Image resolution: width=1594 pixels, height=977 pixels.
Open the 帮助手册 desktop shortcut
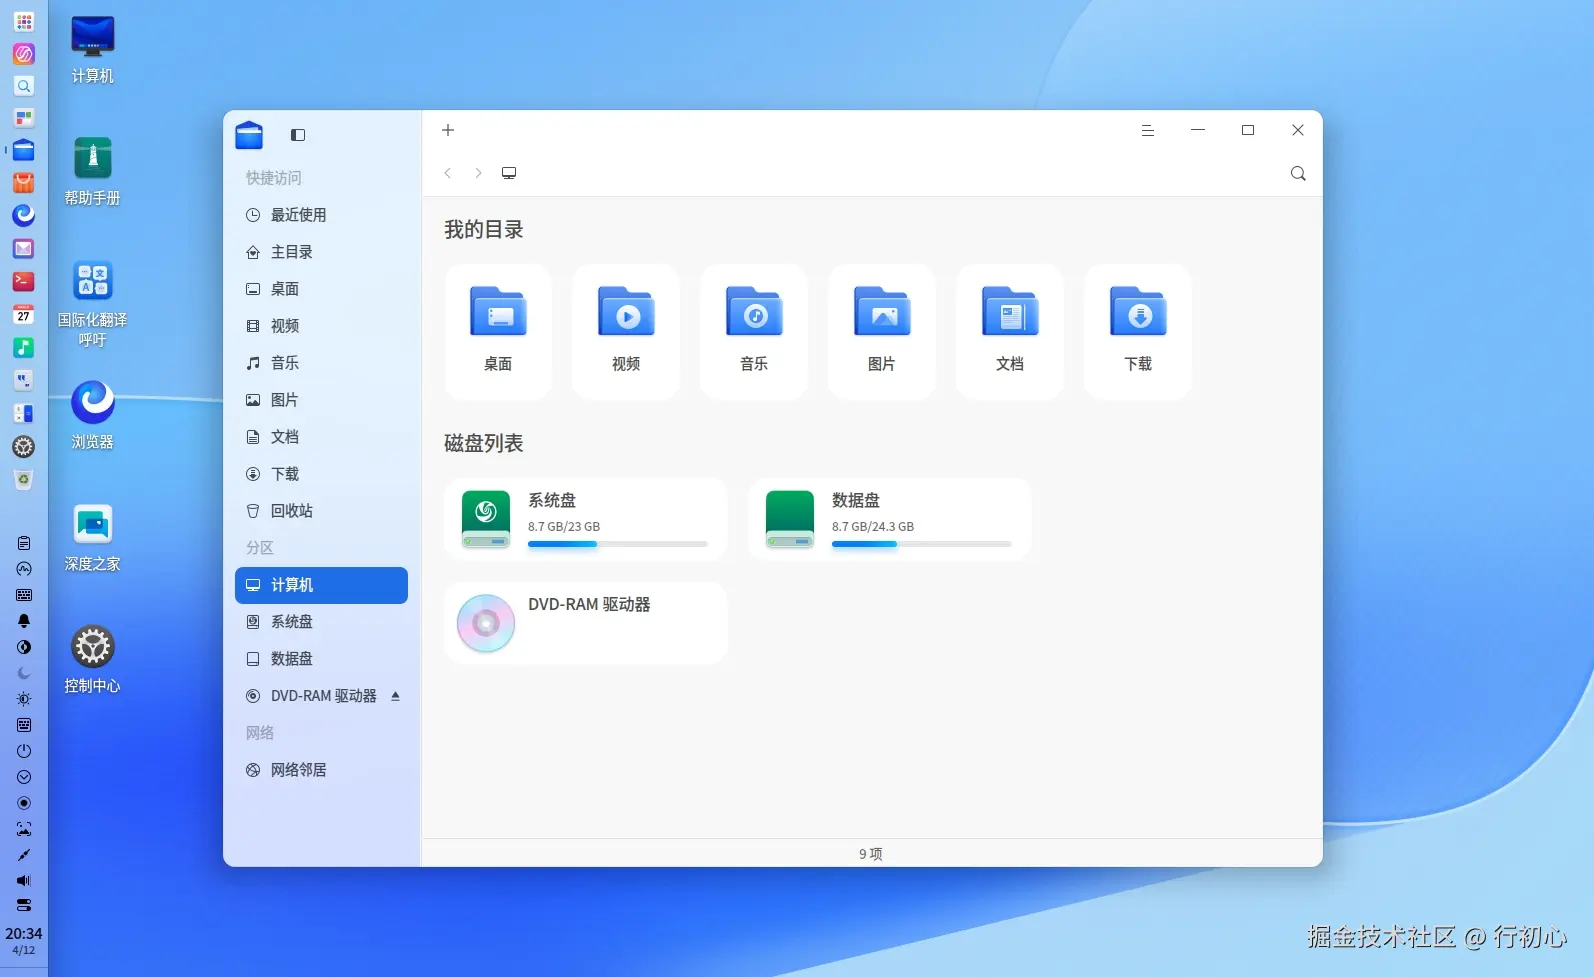[x=93, y=171]
